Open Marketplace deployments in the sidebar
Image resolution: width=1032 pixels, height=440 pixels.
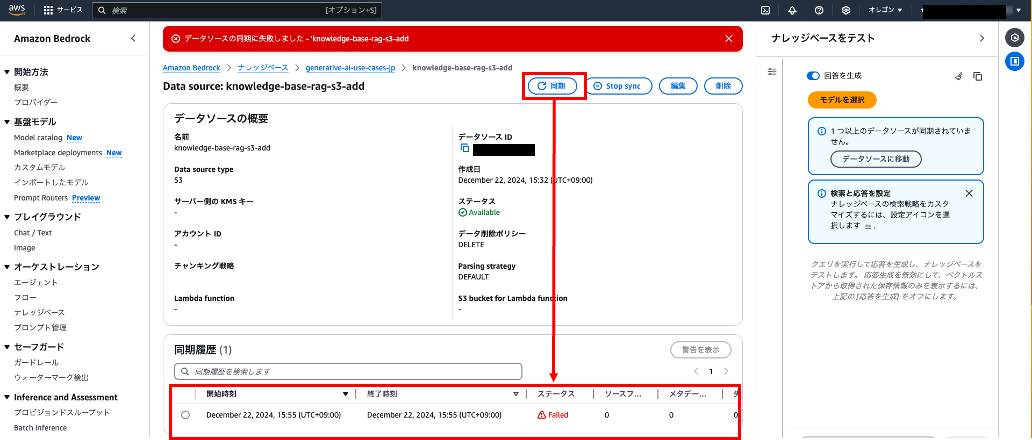58,153
